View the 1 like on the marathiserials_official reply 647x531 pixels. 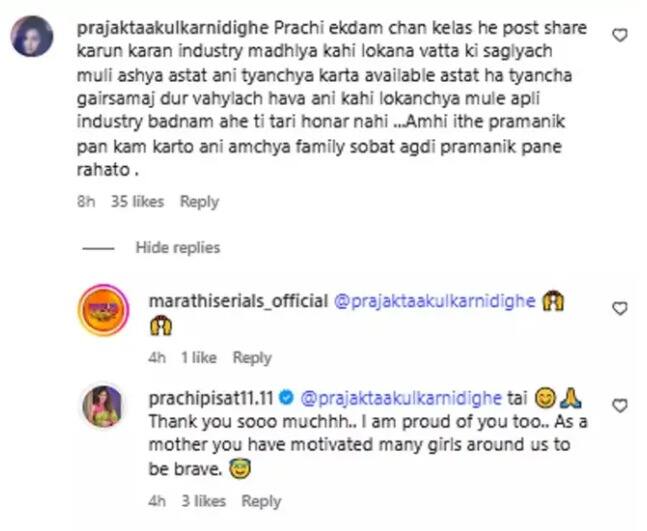pos(199,357)
